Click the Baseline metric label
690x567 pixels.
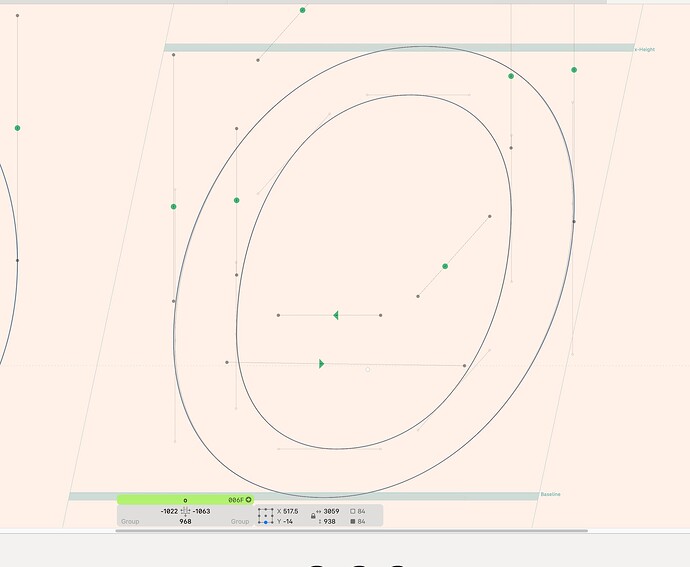(x=551, y=494)
